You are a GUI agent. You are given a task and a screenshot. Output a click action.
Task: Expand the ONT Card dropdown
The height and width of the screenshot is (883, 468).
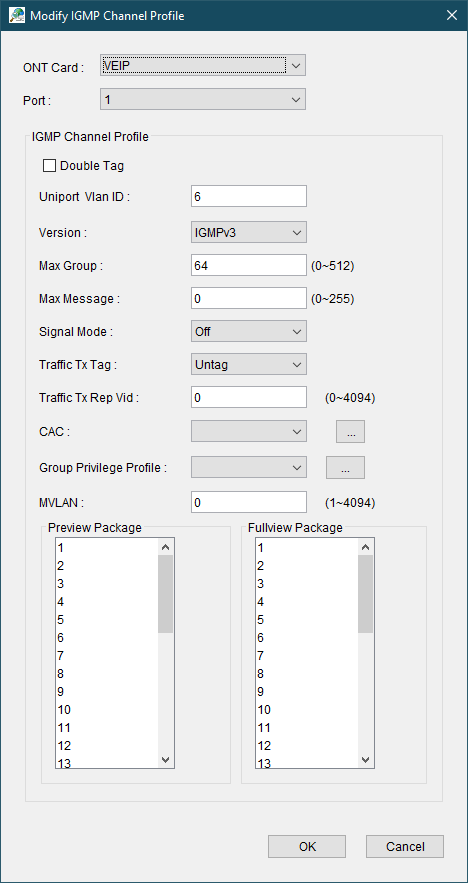pos(203,65)
